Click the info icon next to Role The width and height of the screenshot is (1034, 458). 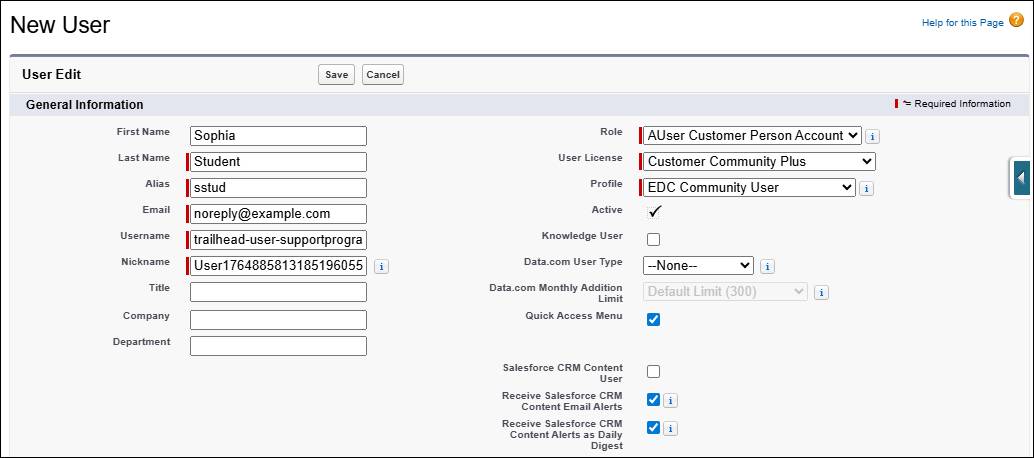[872, 136]
